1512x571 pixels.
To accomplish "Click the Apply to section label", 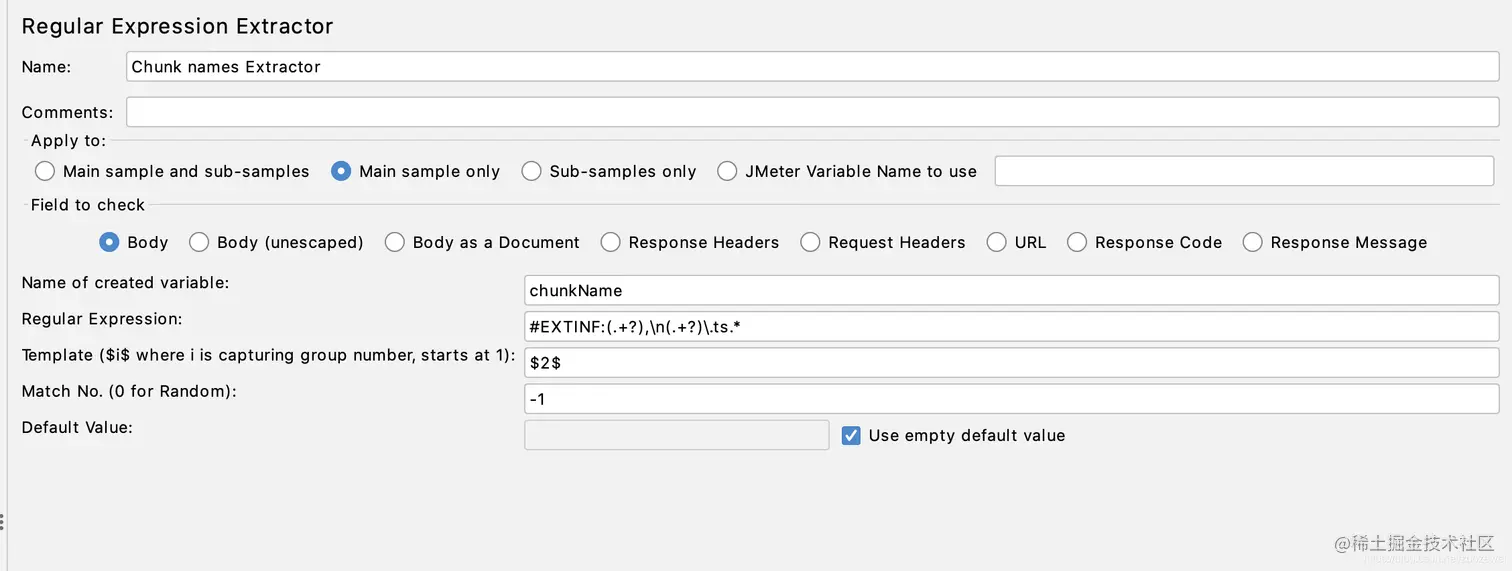I will [x=68, y=141].
